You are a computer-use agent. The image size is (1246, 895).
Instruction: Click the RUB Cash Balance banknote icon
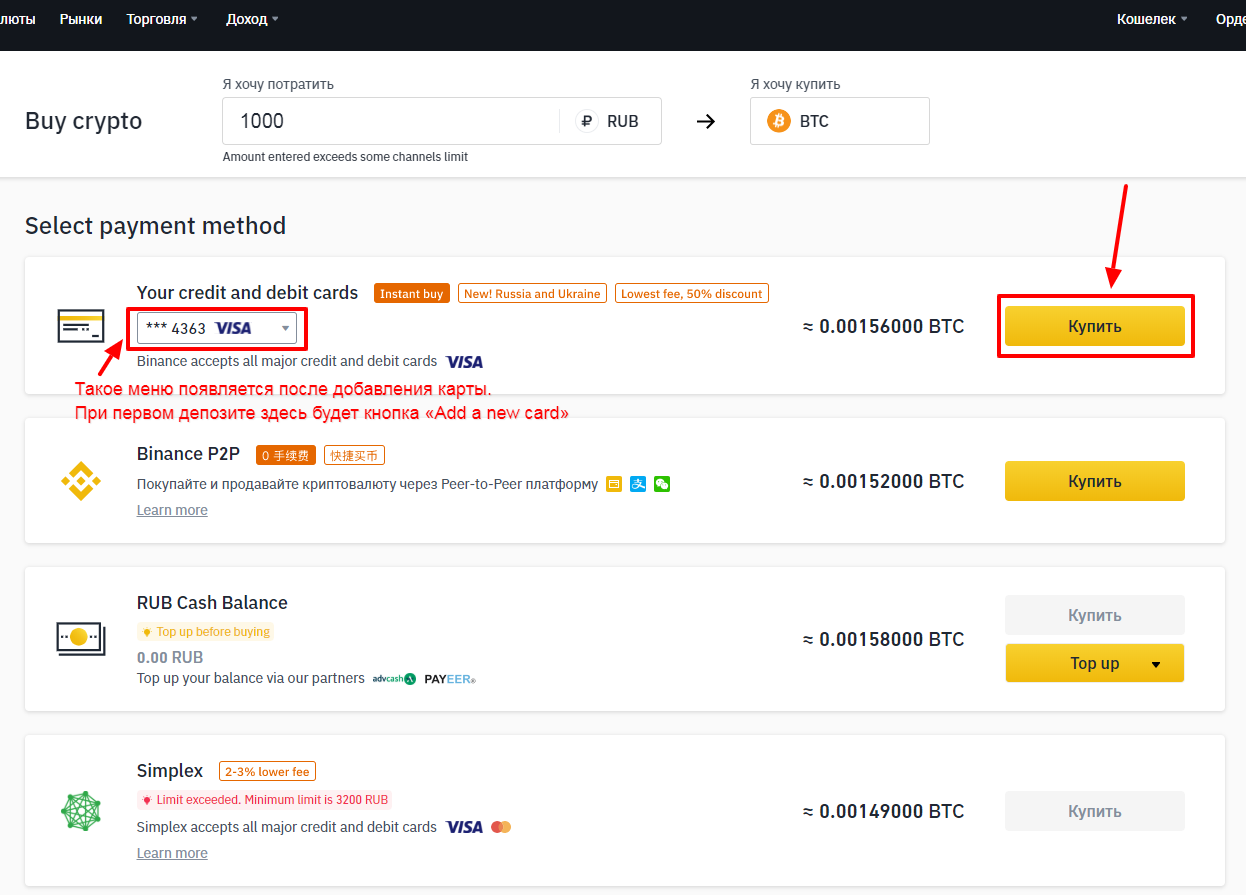(81, 638)
